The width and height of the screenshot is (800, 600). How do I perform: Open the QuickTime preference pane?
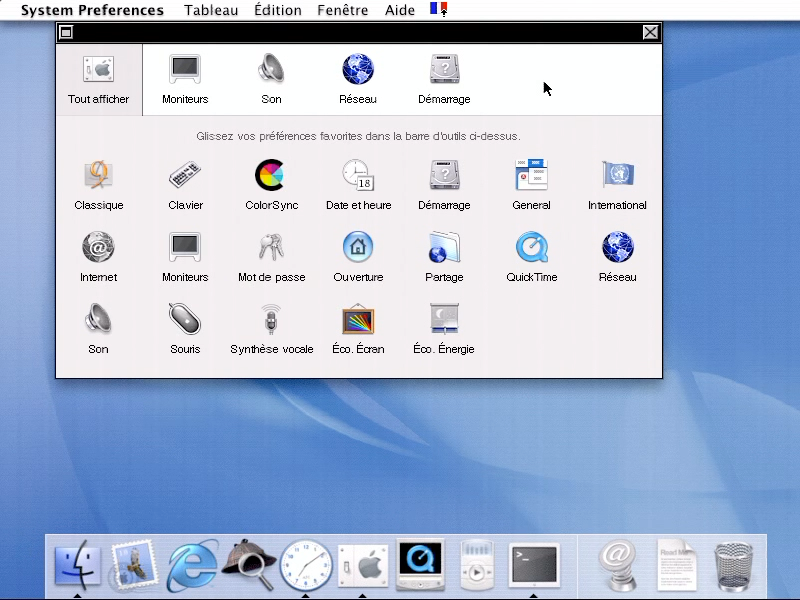point(532,257)
